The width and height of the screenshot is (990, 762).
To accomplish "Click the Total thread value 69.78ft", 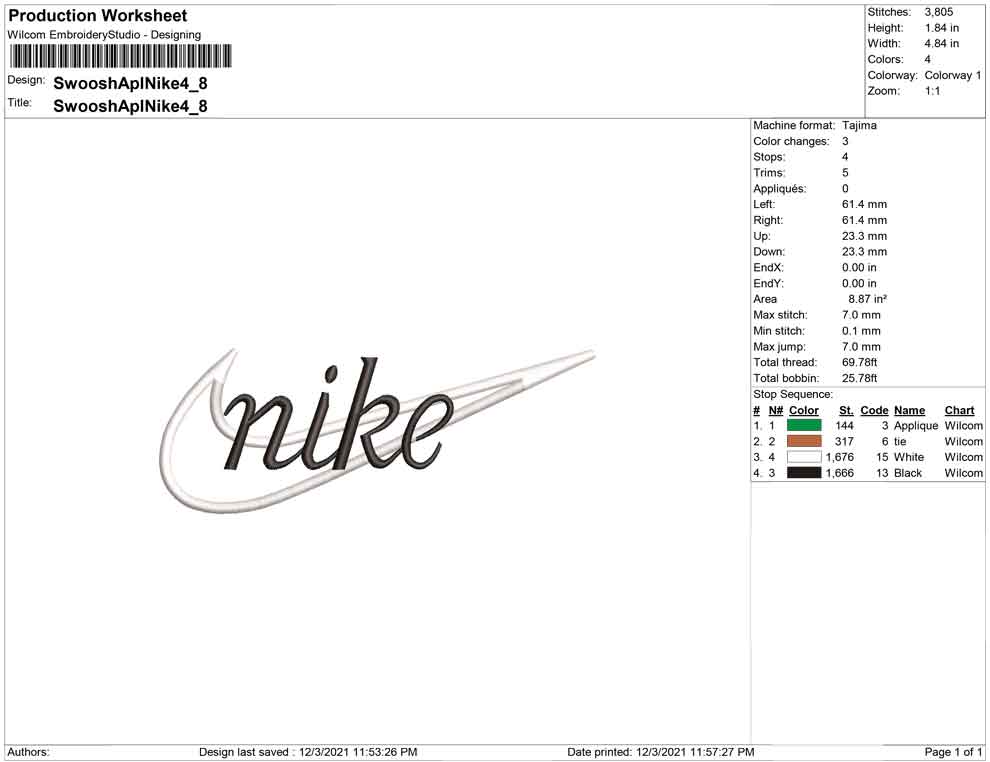I will [859, 362].
